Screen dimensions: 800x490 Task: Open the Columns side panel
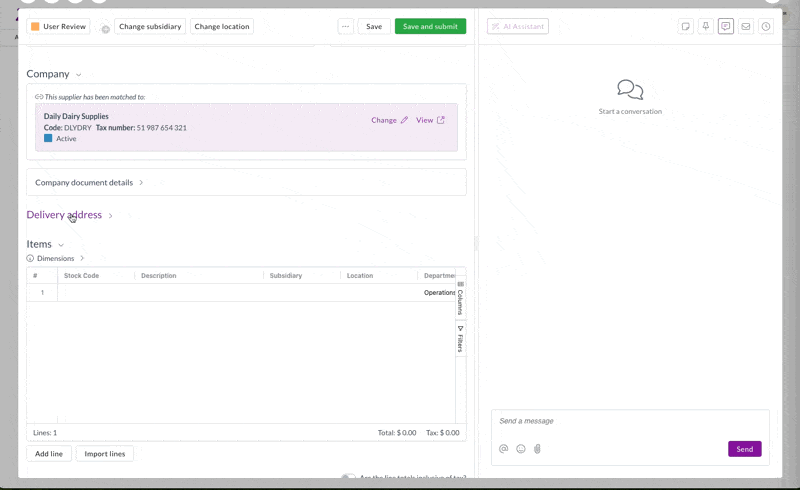click(460, 298)
